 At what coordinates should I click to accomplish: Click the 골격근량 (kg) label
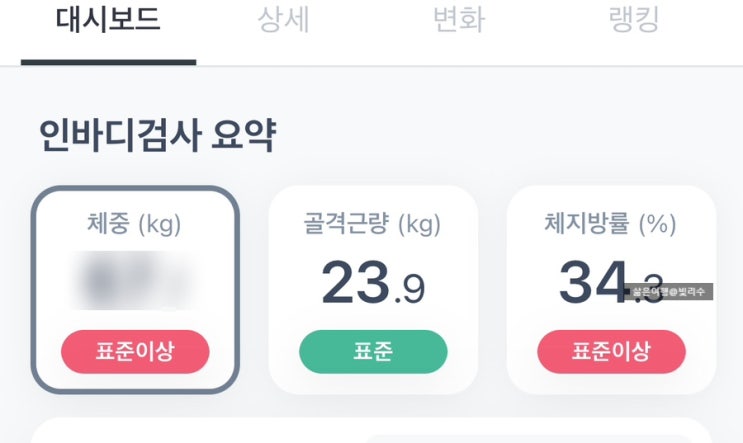coord(372,225)
